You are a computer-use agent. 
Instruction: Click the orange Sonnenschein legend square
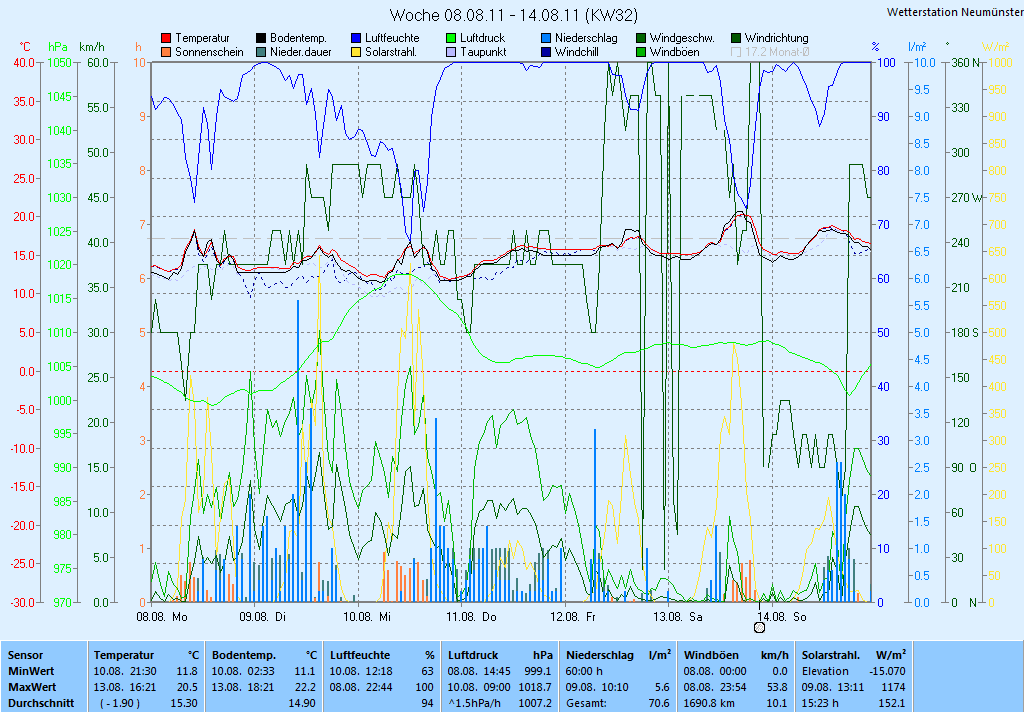pos(166,52)
